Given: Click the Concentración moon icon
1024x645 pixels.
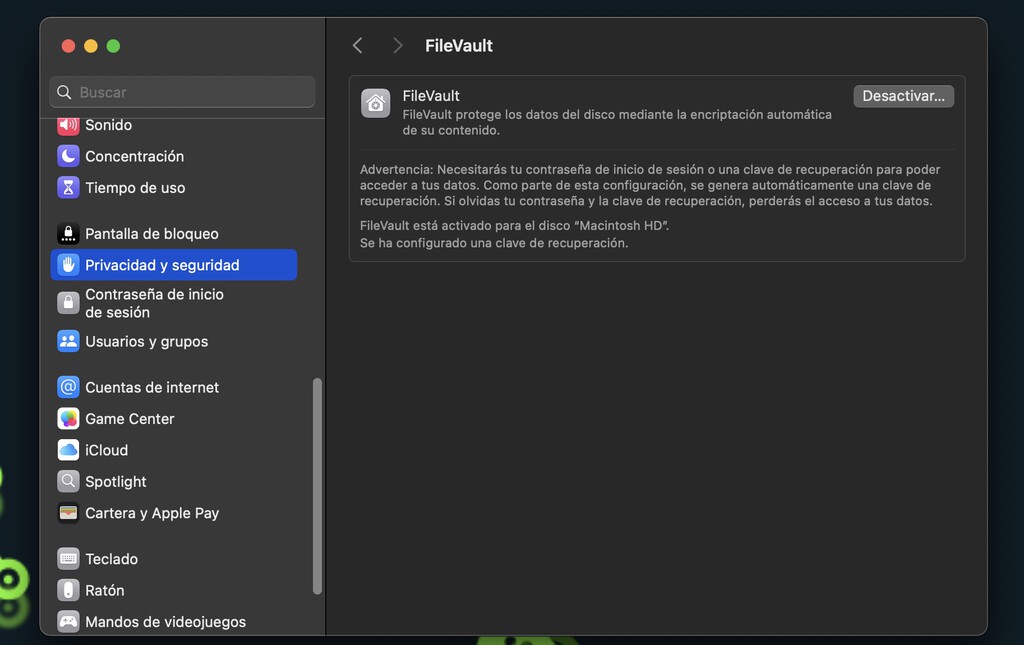Looking at the screenshot, I should point(68,156).
